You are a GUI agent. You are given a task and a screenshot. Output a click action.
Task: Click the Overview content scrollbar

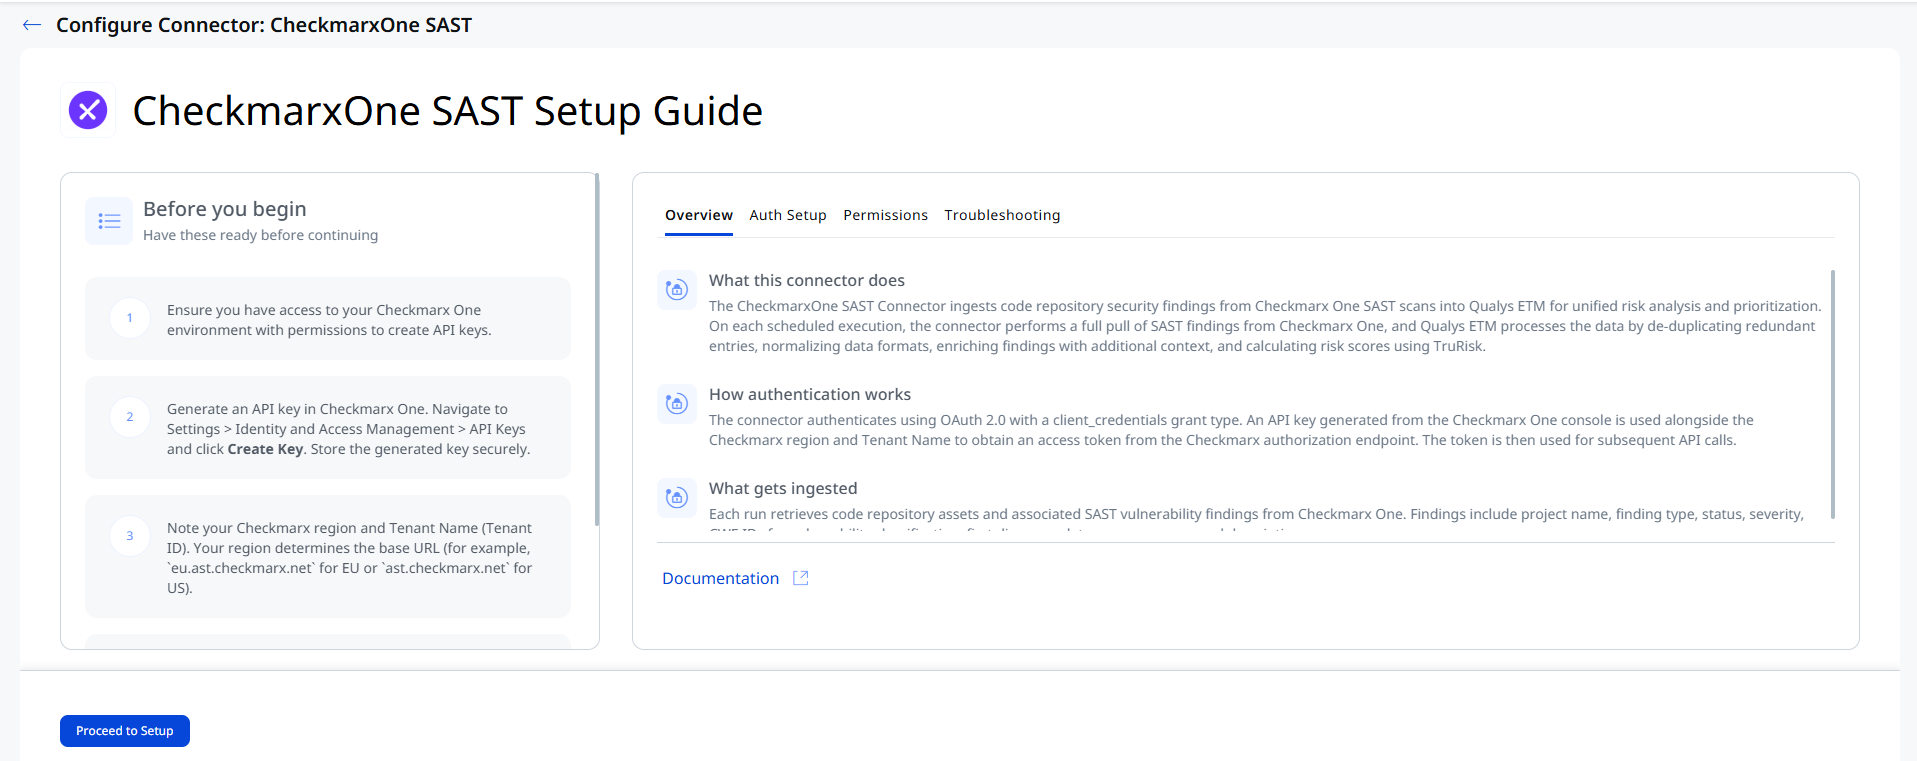click(1832, 394)
